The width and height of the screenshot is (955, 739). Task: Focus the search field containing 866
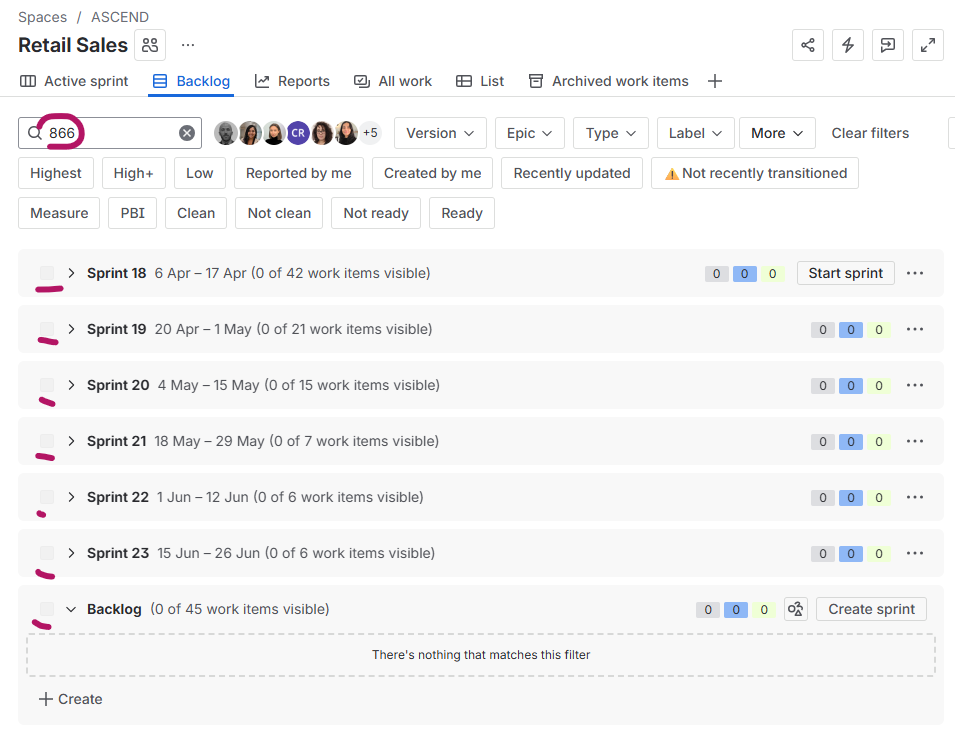click(x=110, y=133)
